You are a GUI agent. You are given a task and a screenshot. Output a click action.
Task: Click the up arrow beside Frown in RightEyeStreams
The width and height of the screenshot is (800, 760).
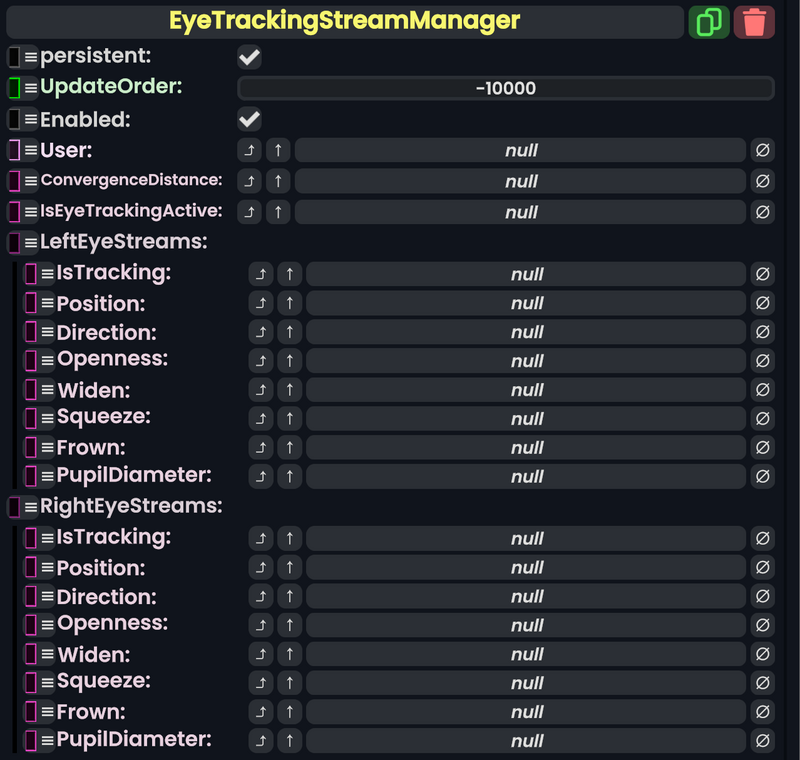click(290, 711)
